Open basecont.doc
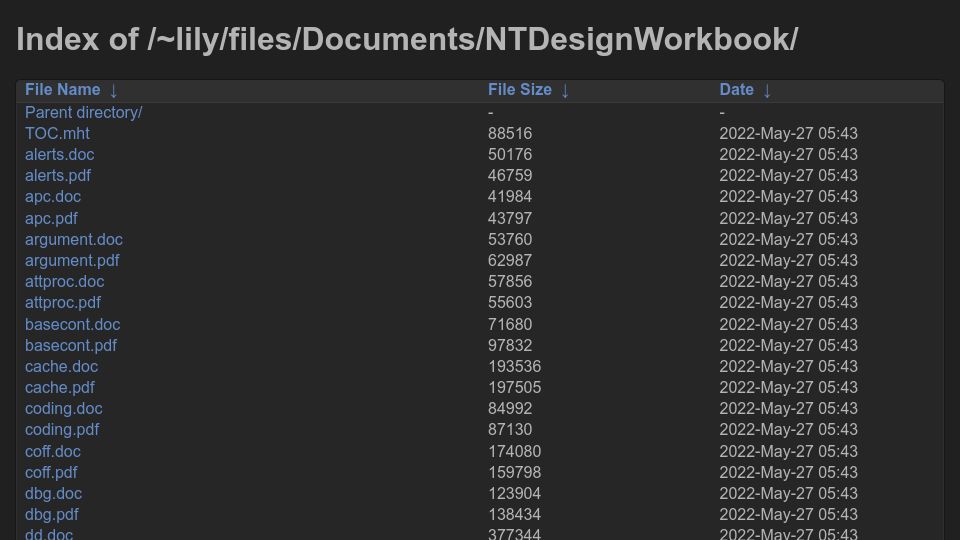Screen dimensions: 960x540 (x=72, y=324)
